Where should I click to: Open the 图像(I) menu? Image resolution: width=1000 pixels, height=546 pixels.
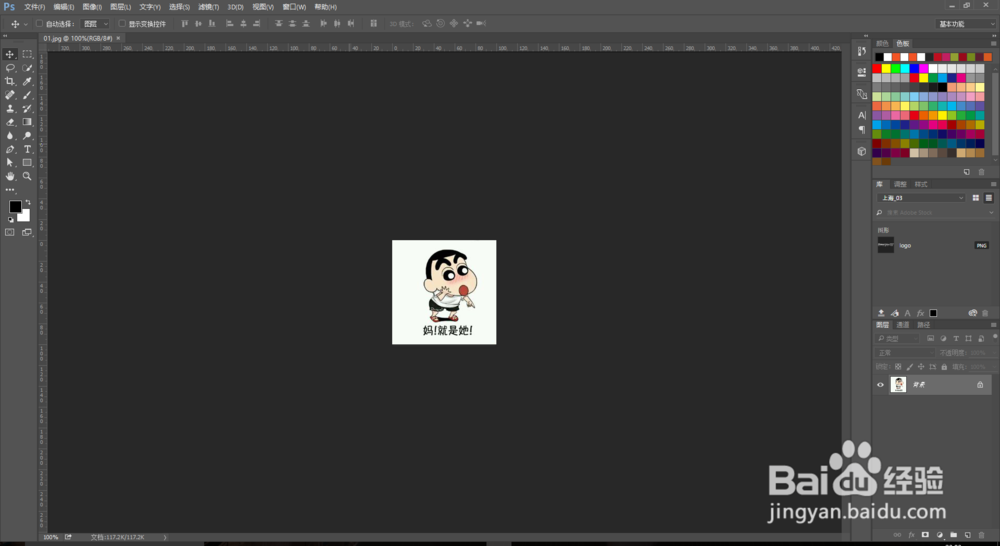tap(92, 7)
